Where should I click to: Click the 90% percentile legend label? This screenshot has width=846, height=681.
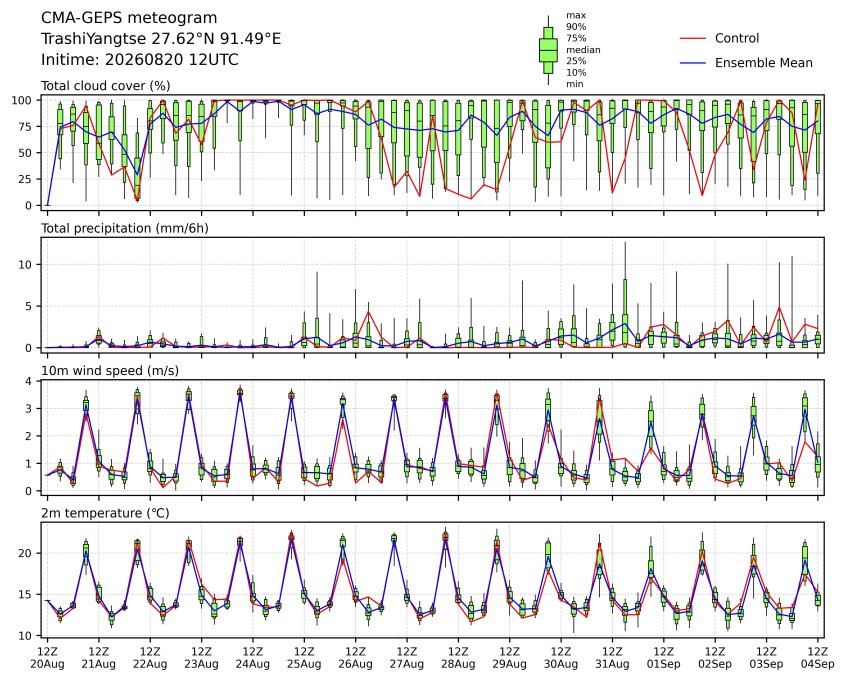[576, 26]
